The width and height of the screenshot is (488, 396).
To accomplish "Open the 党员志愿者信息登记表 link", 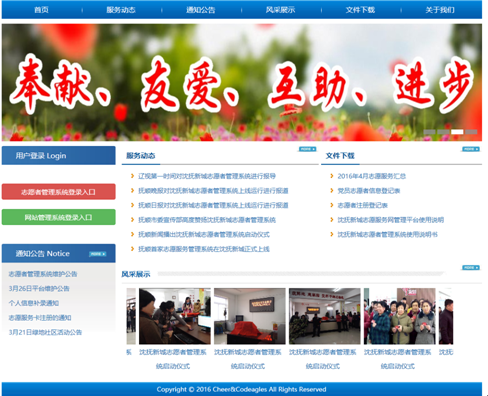I will click(x=369, y=191).
